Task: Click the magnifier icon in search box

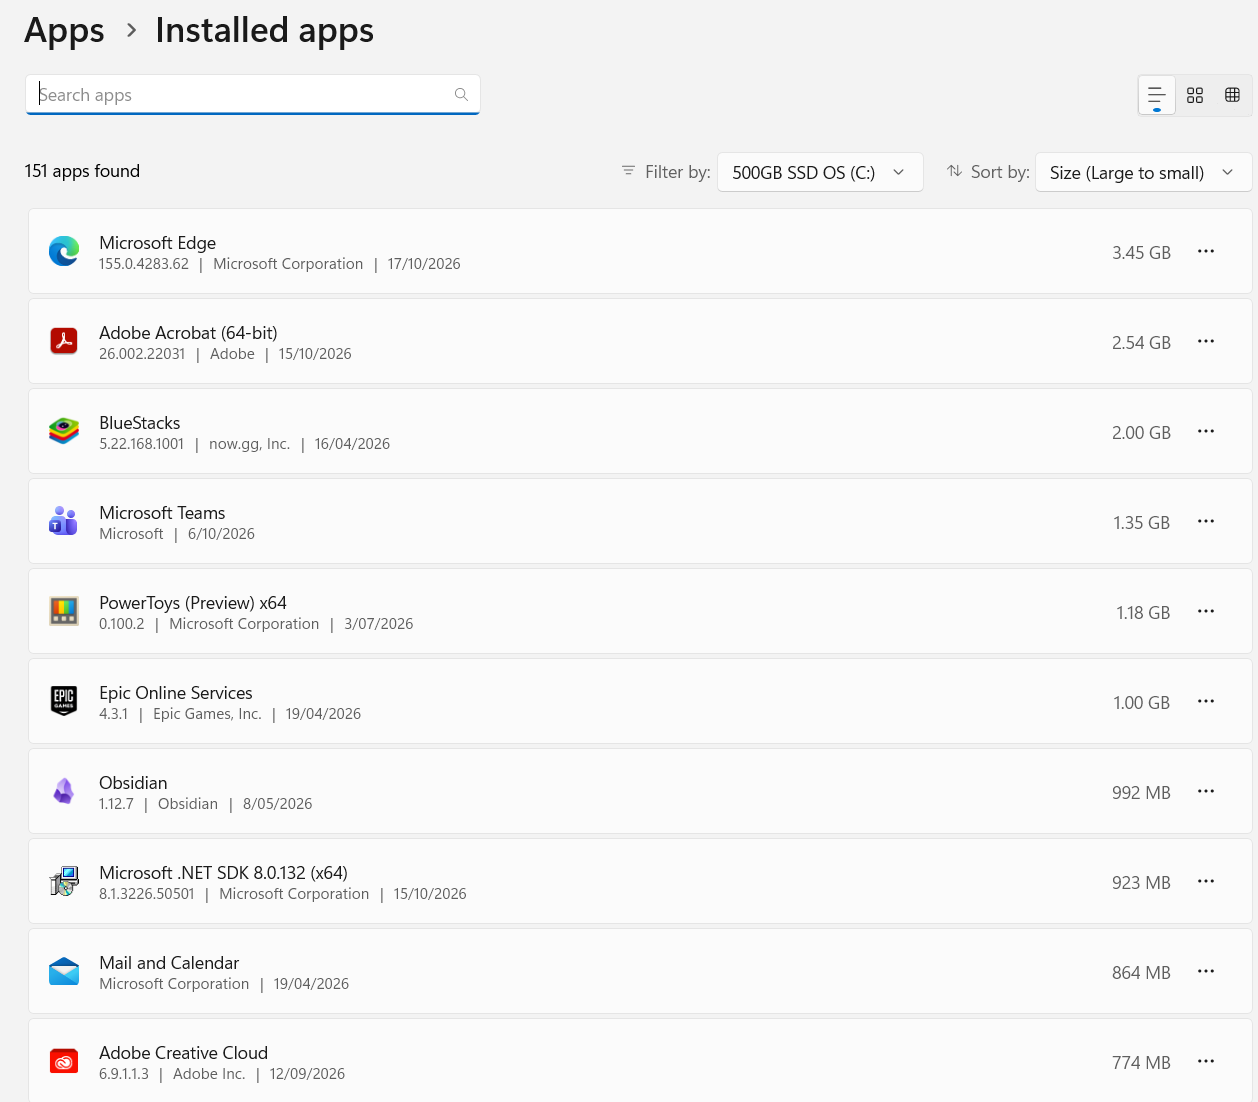Action: pos(461,95)
